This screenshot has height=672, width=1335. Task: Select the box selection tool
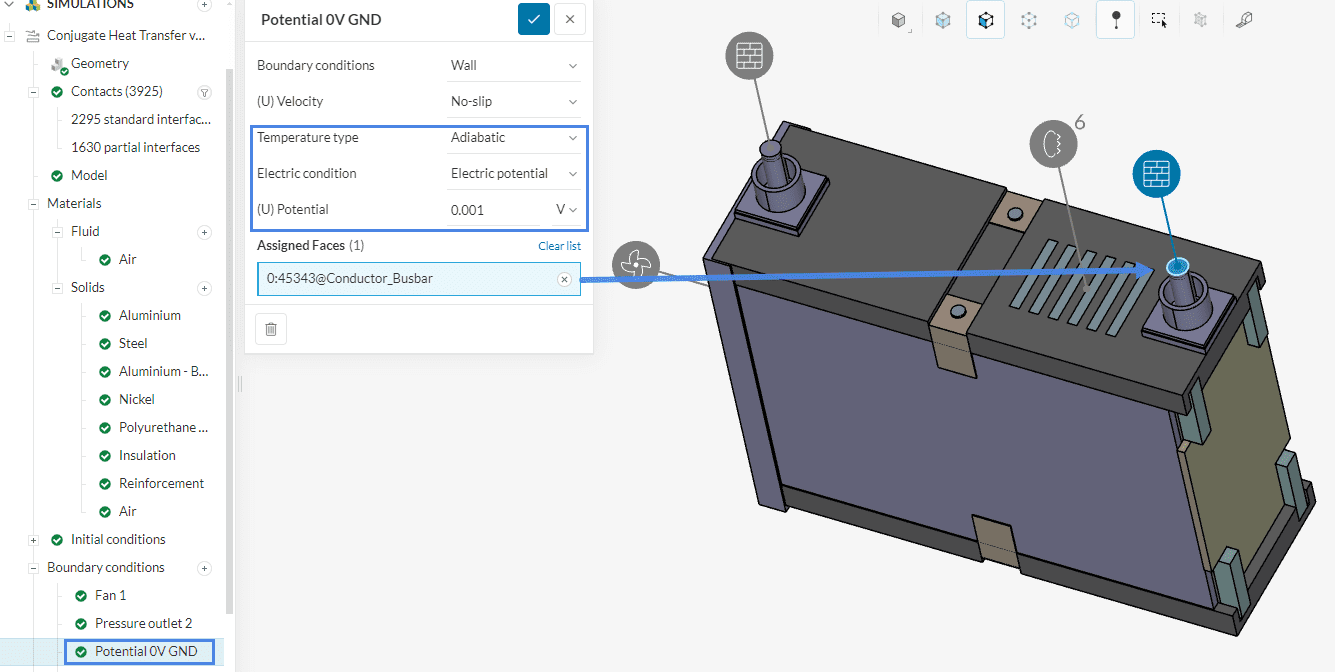1158,19
